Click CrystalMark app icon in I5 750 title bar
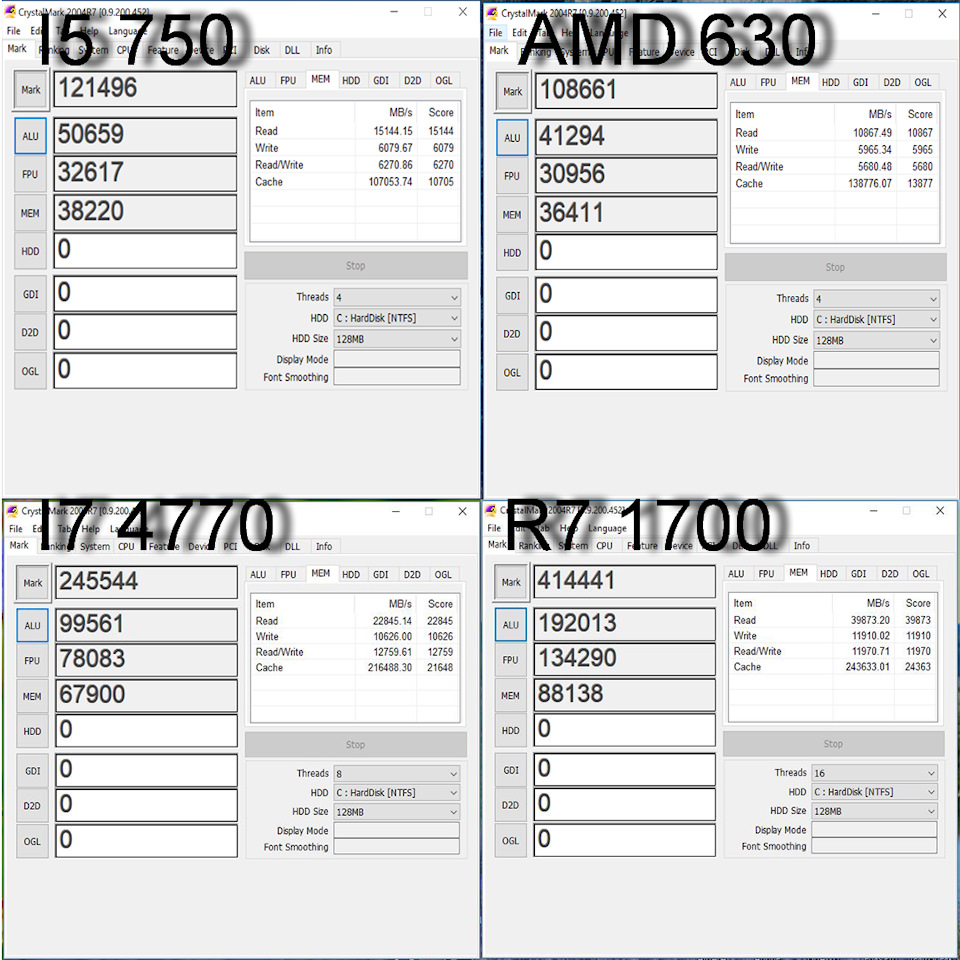This screenshot has width=960, height=960. tap(10, 12)
